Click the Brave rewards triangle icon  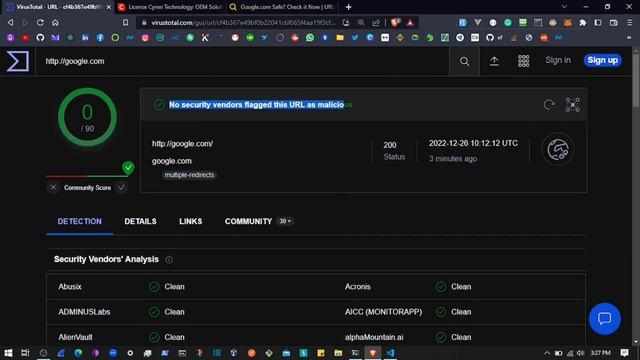[410, 22]
